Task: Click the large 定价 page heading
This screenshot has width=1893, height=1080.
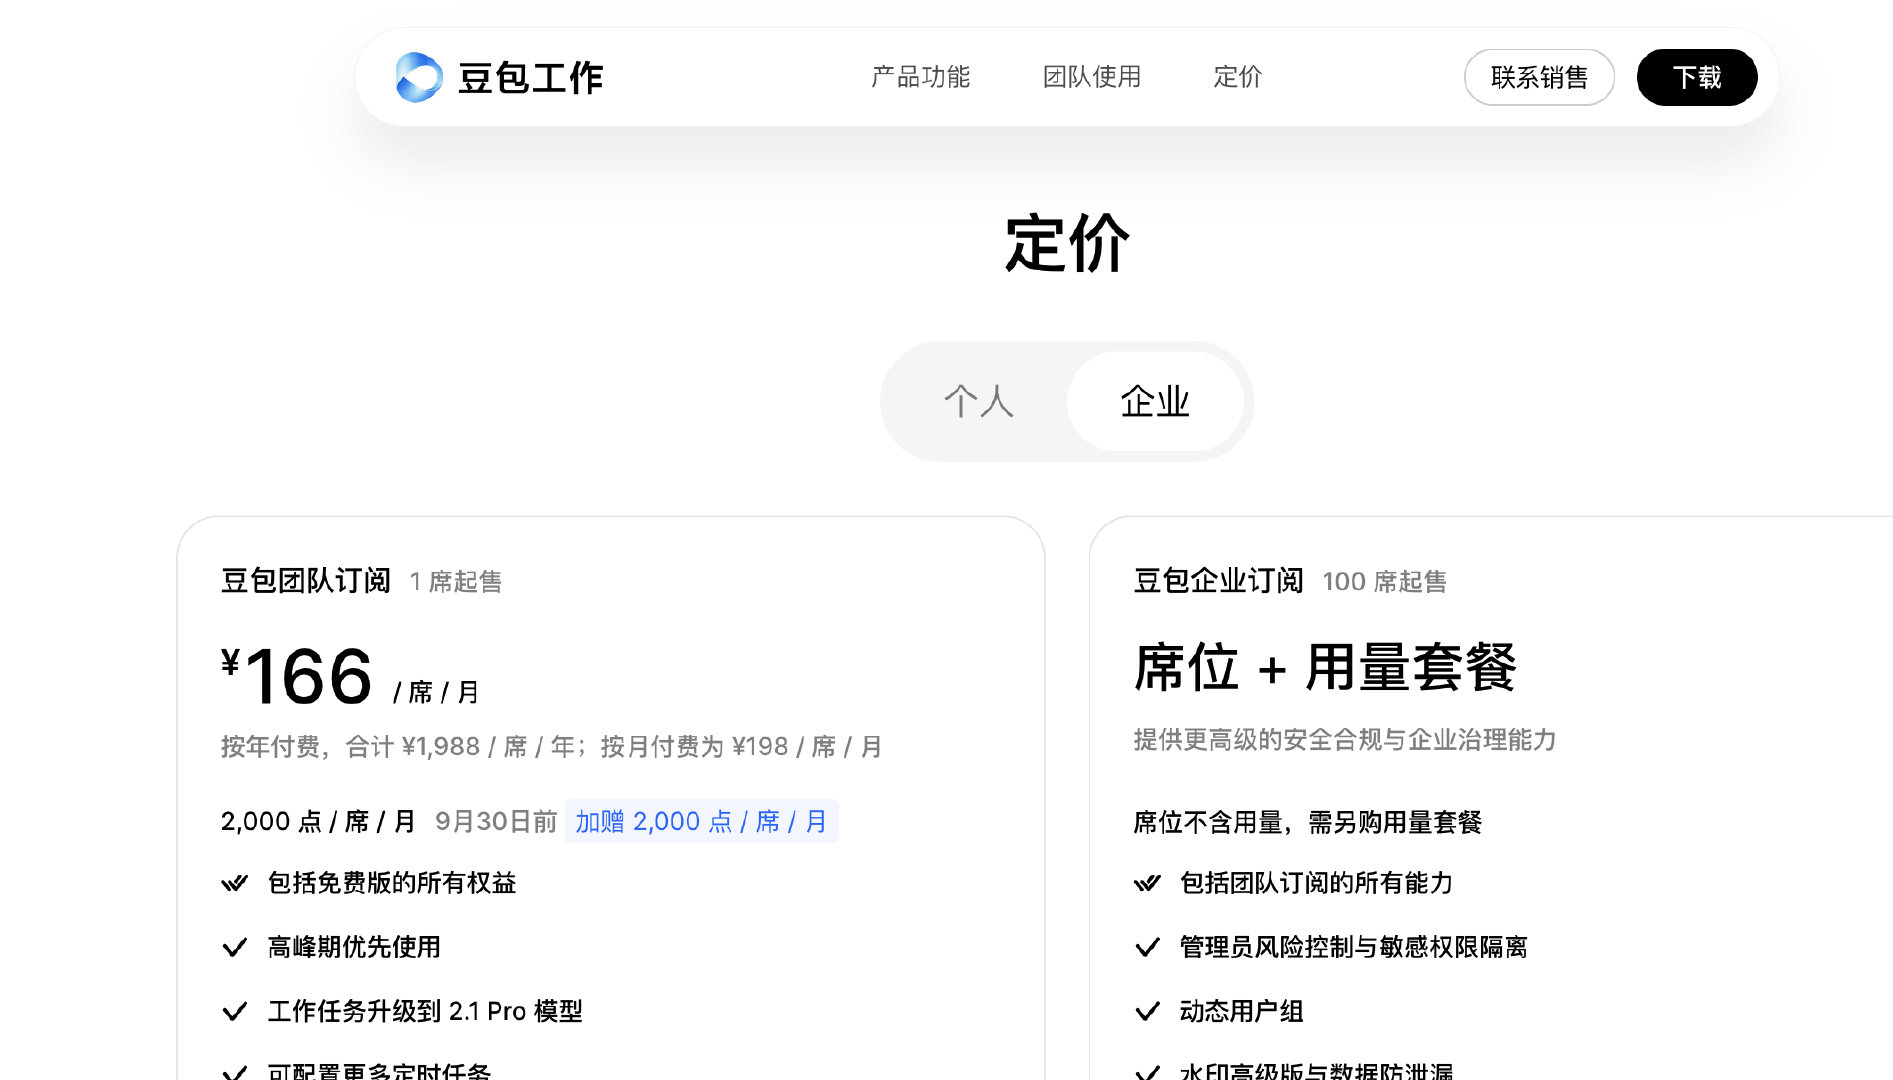Action: [1067, 243]
